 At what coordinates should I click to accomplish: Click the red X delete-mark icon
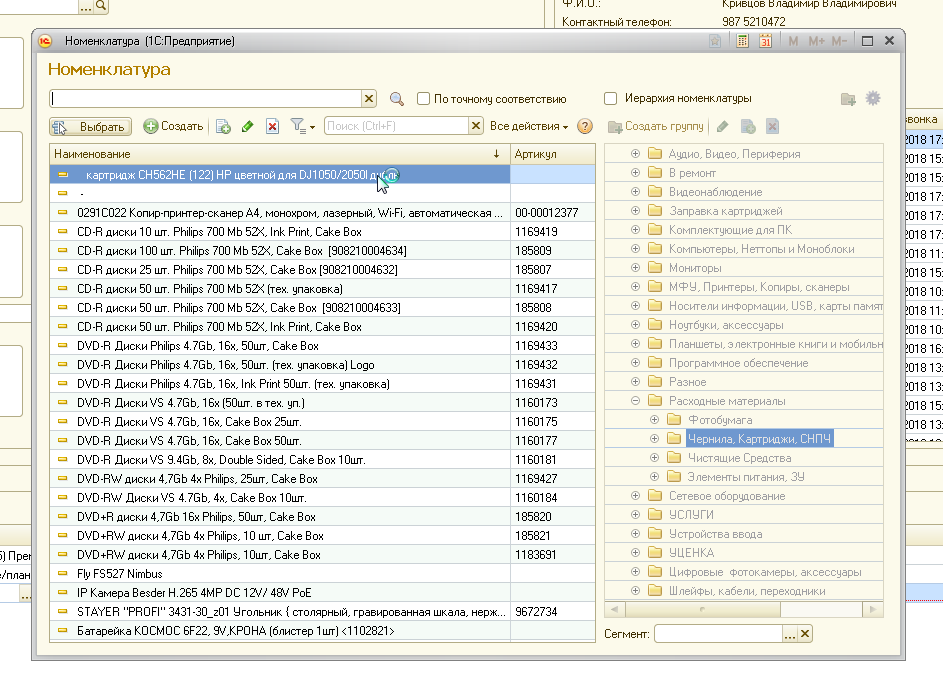tap(272, 127)
